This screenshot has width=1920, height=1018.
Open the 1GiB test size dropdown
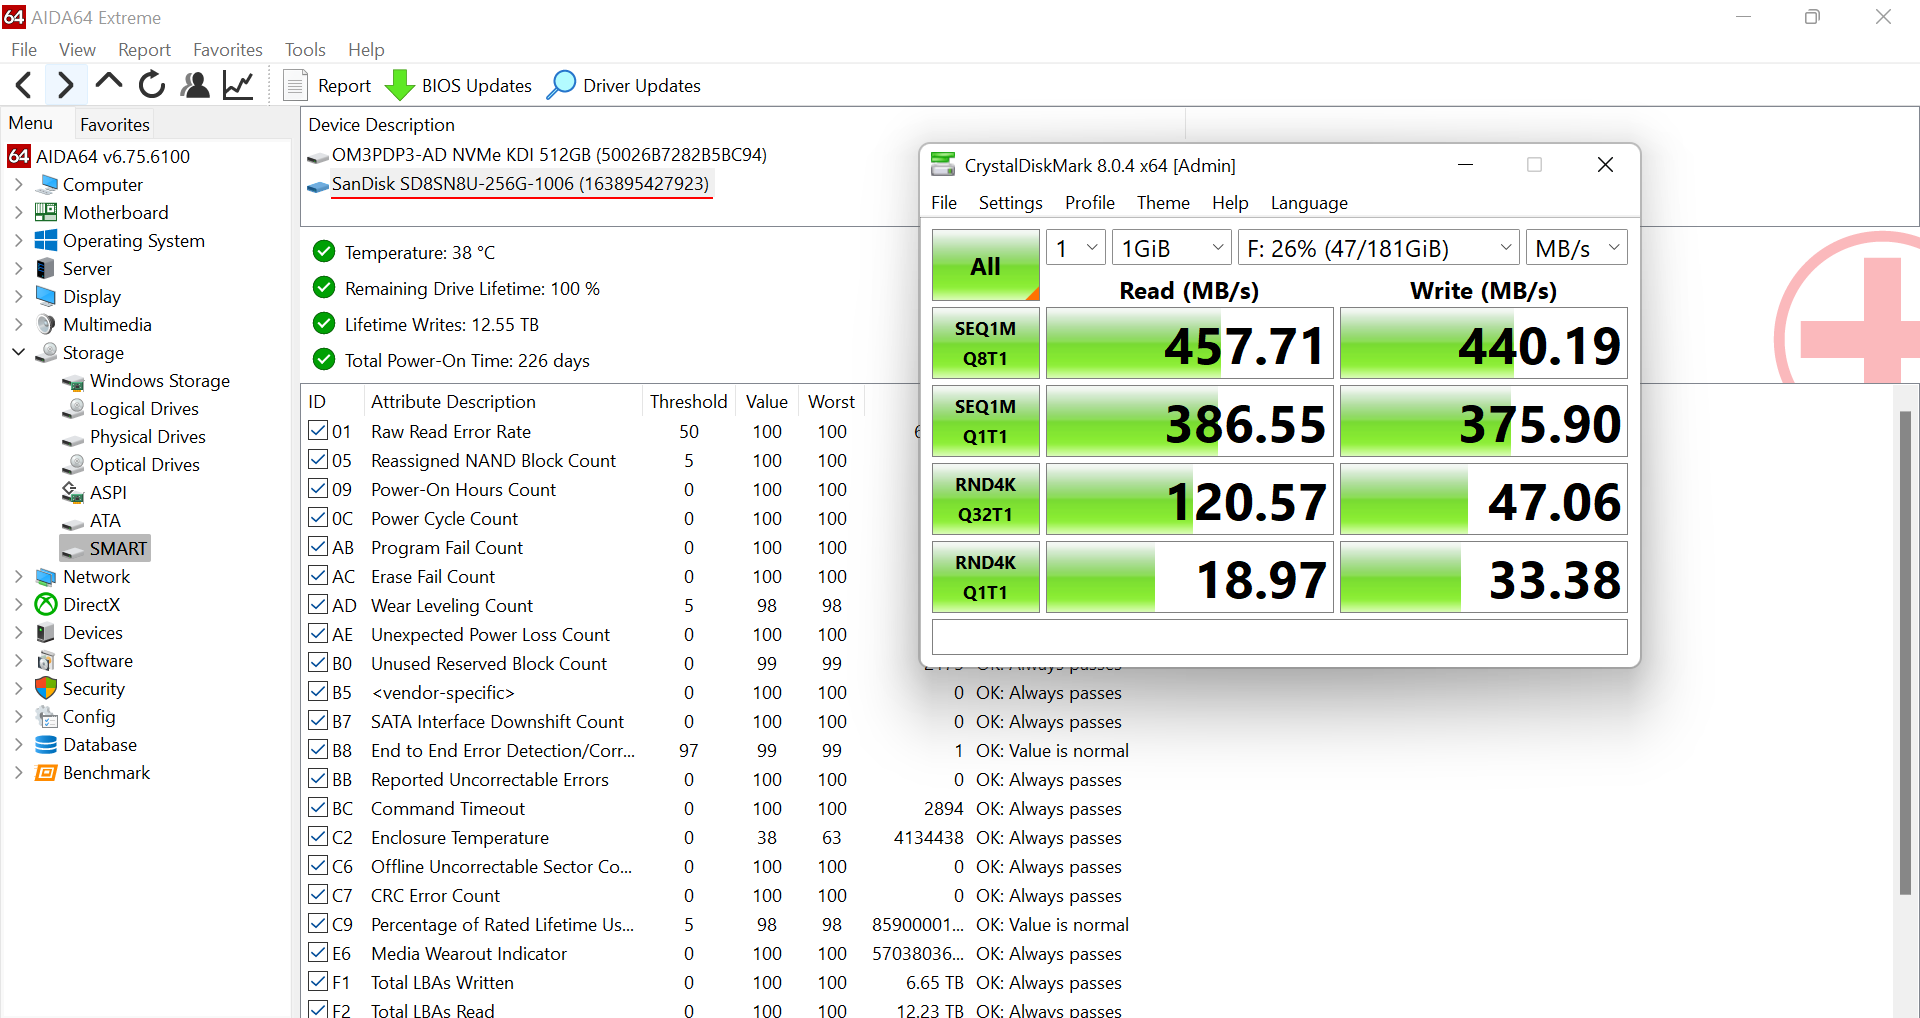[x=1172, y=248]
